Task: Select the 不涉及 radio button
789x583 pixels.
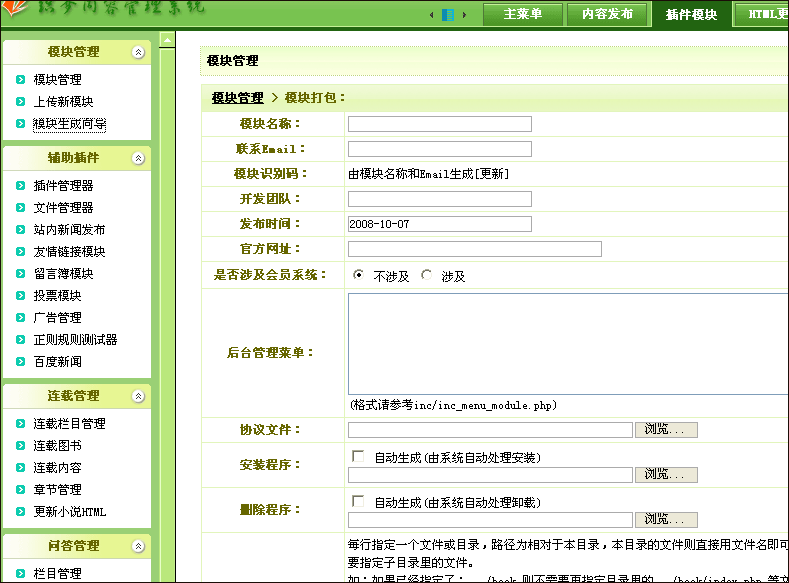Action: [359, 275]
